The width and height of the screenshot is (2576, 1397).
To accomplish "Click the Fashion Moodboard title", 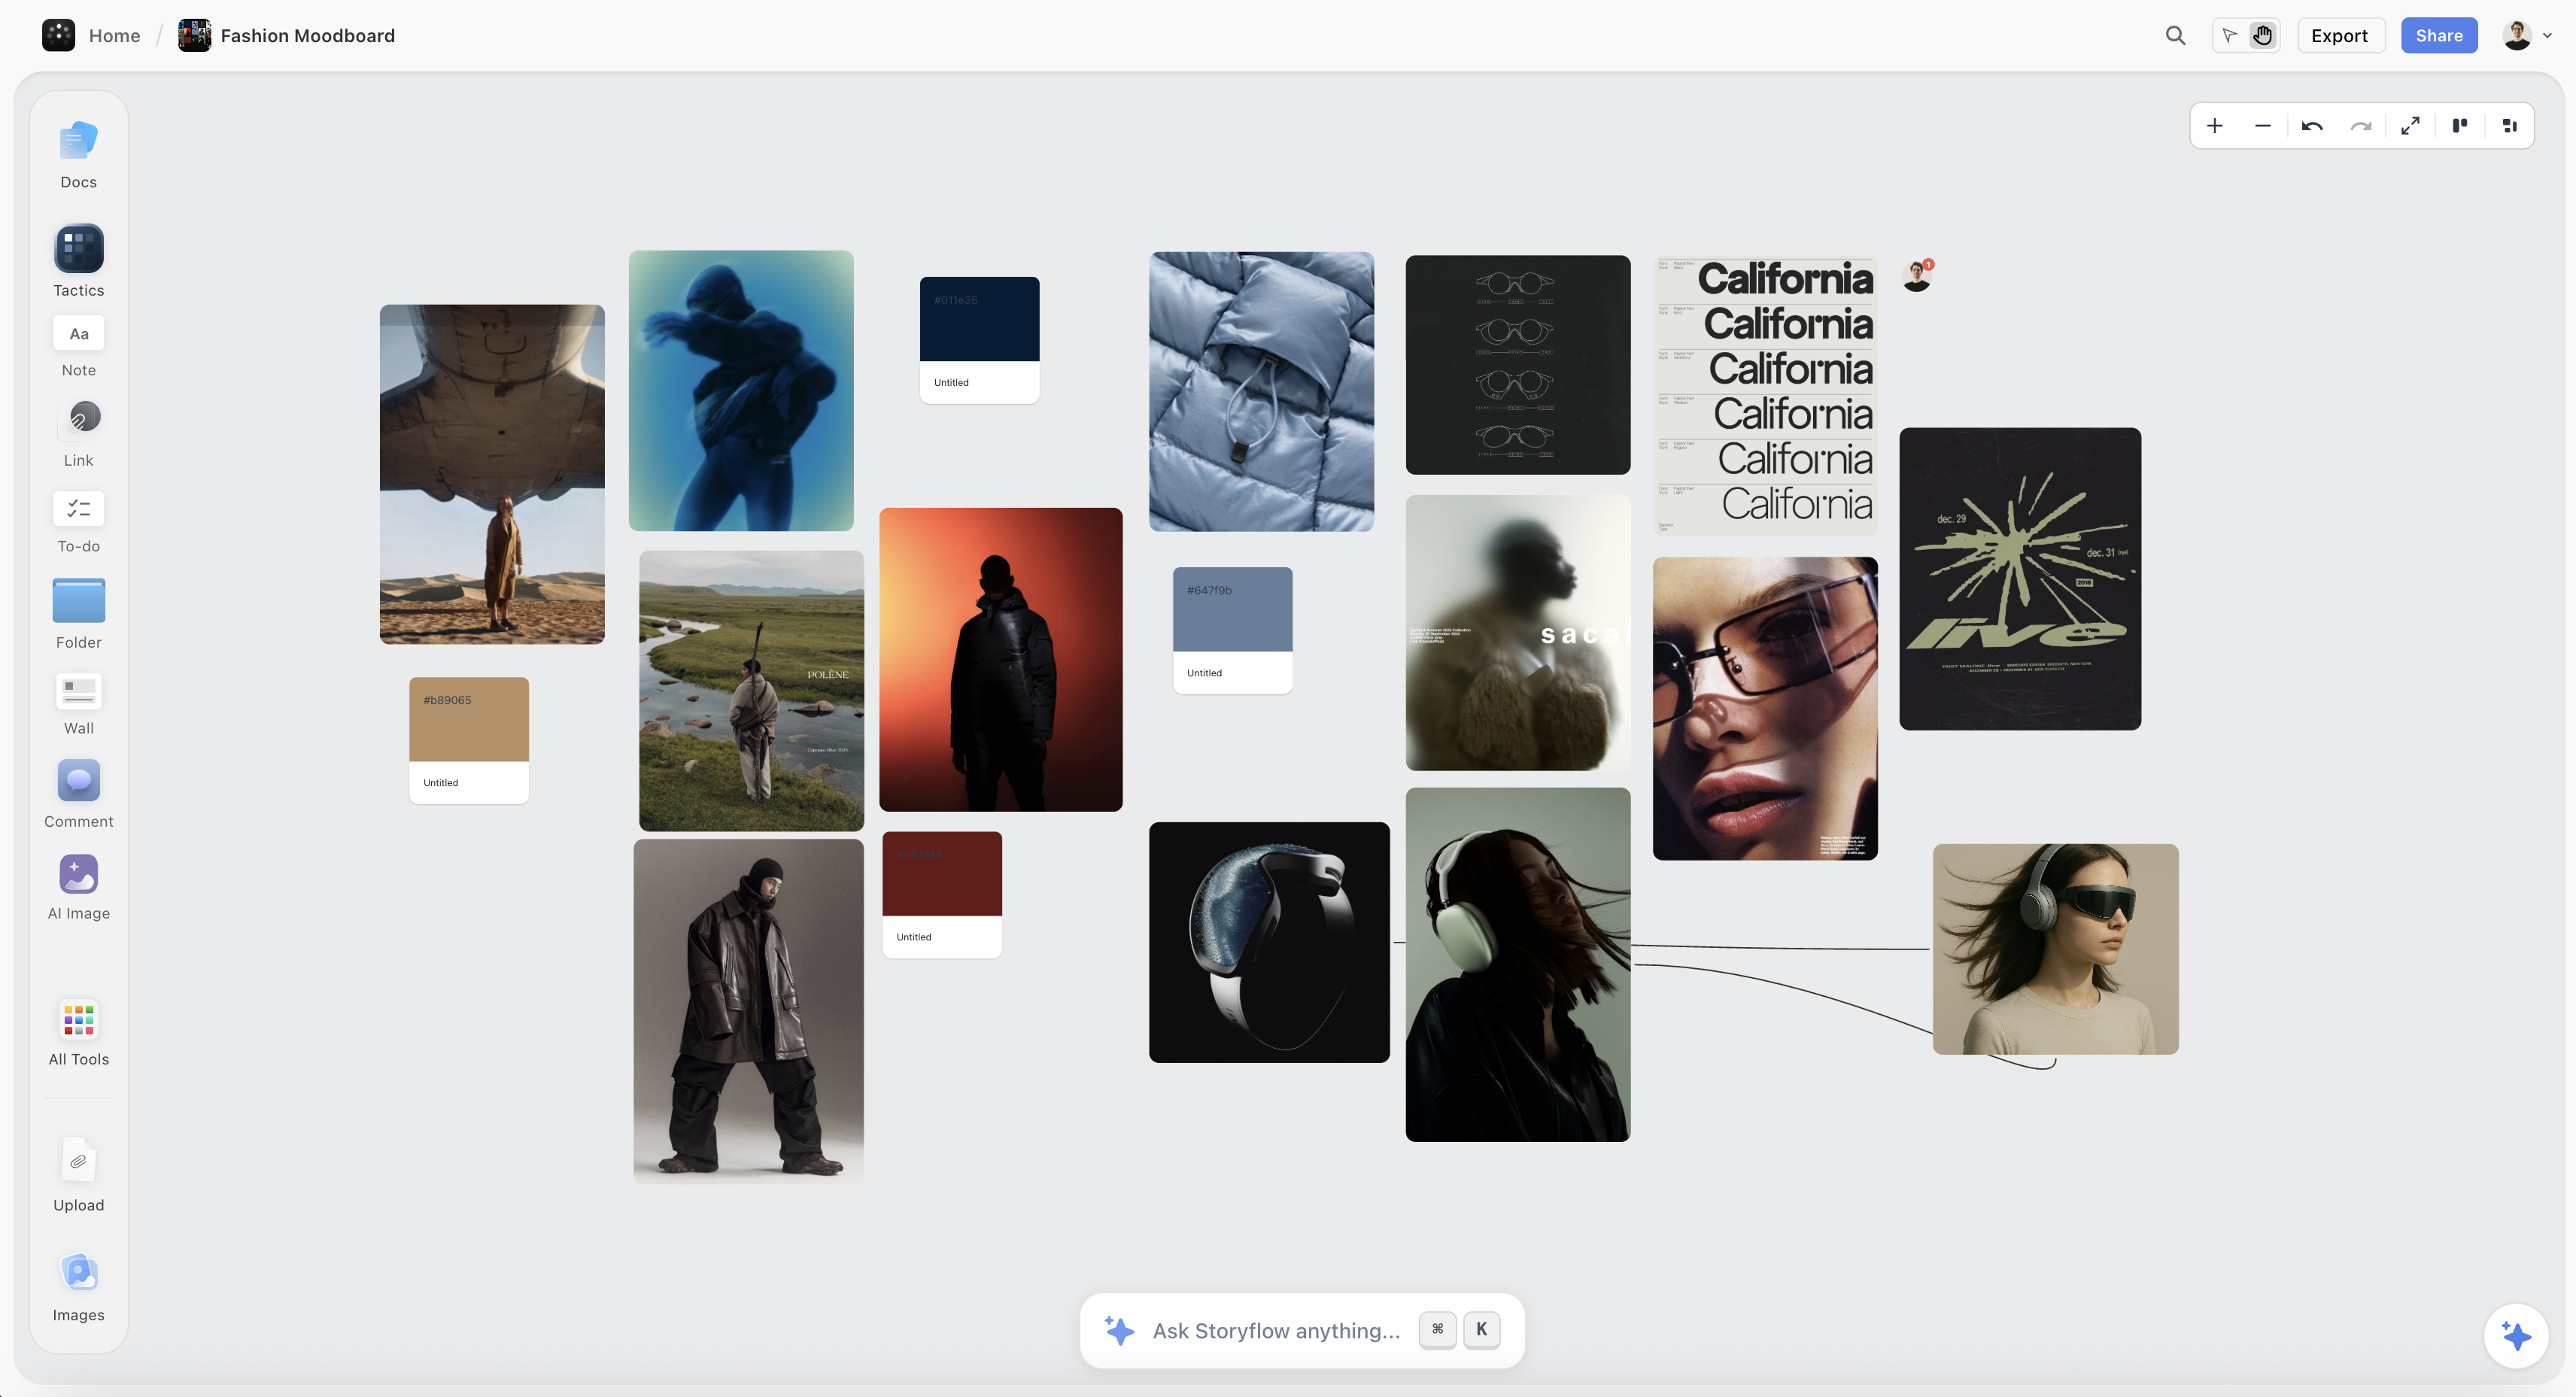I will pos(307,35).
